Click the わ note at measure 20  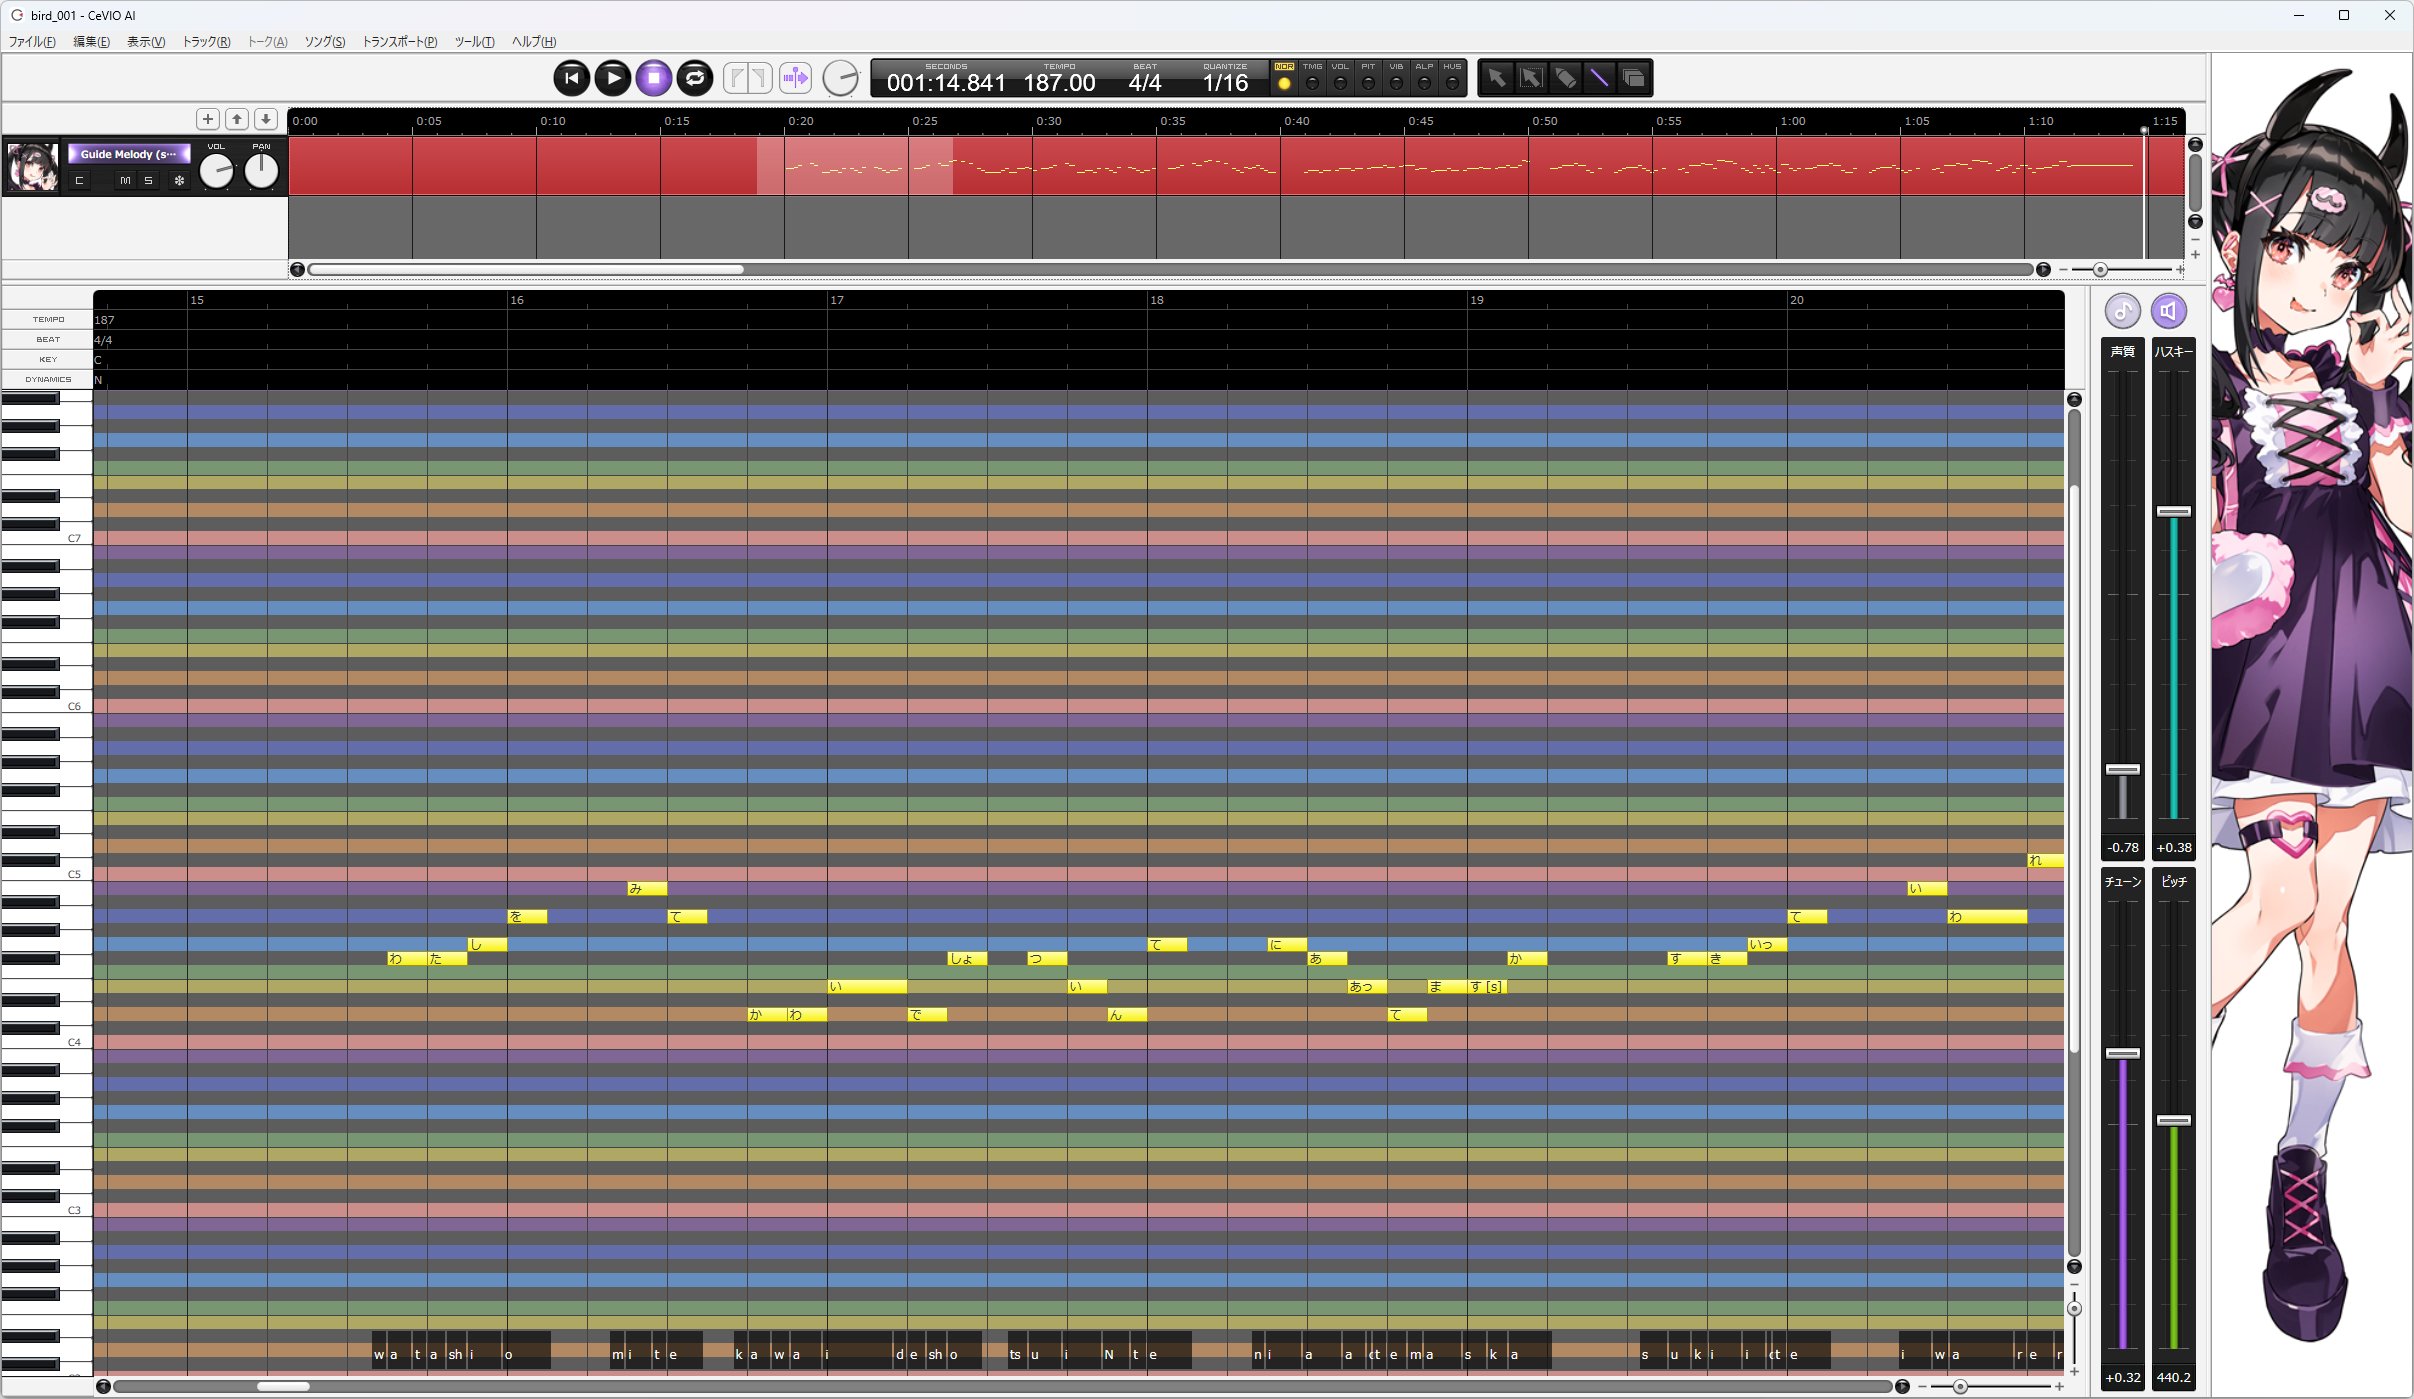(x=1985, y=916)
